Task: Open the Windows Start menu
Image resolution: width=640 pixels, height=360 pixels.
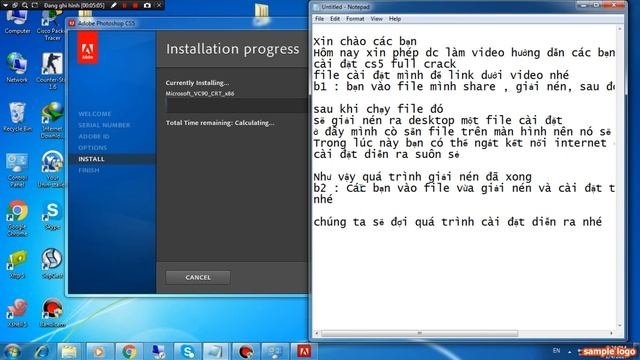Action: pos(13,351)
